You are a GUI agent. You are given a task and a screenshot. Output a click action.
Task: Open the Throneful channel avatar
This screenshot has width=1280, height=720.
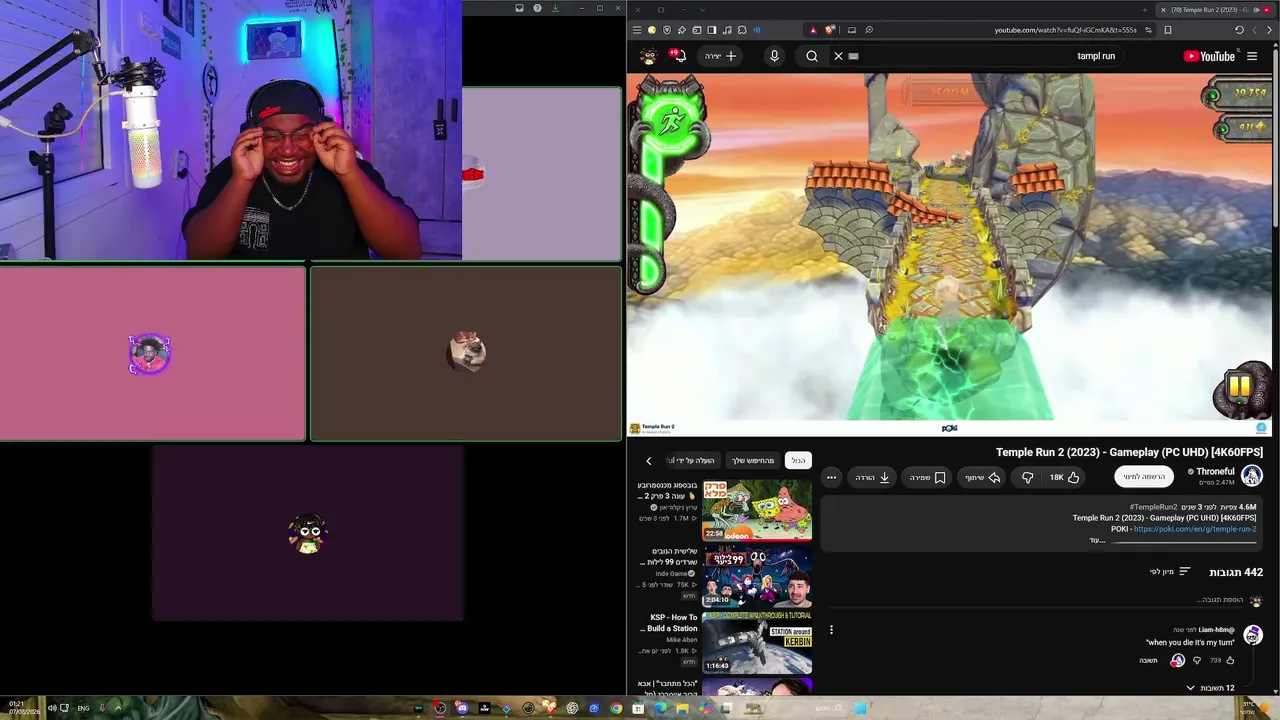[x=1252, y=476]
